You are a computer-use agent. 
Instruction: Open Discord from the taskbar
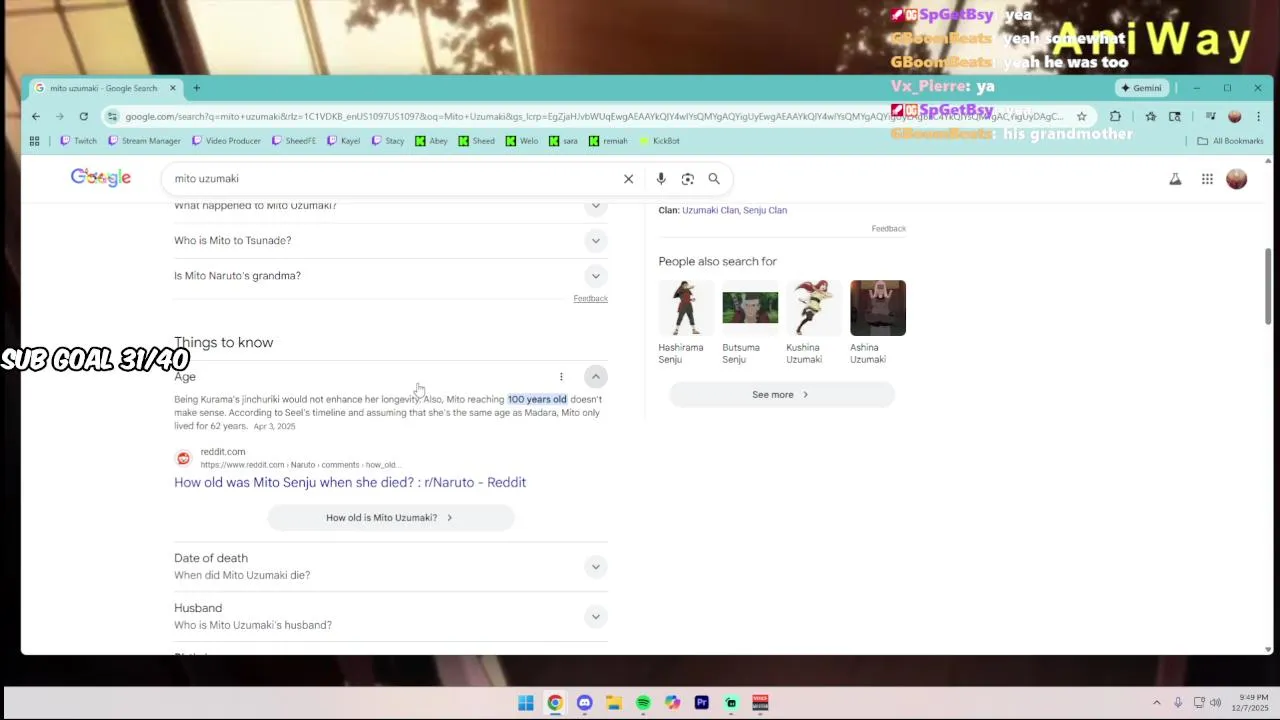point(584,703)
